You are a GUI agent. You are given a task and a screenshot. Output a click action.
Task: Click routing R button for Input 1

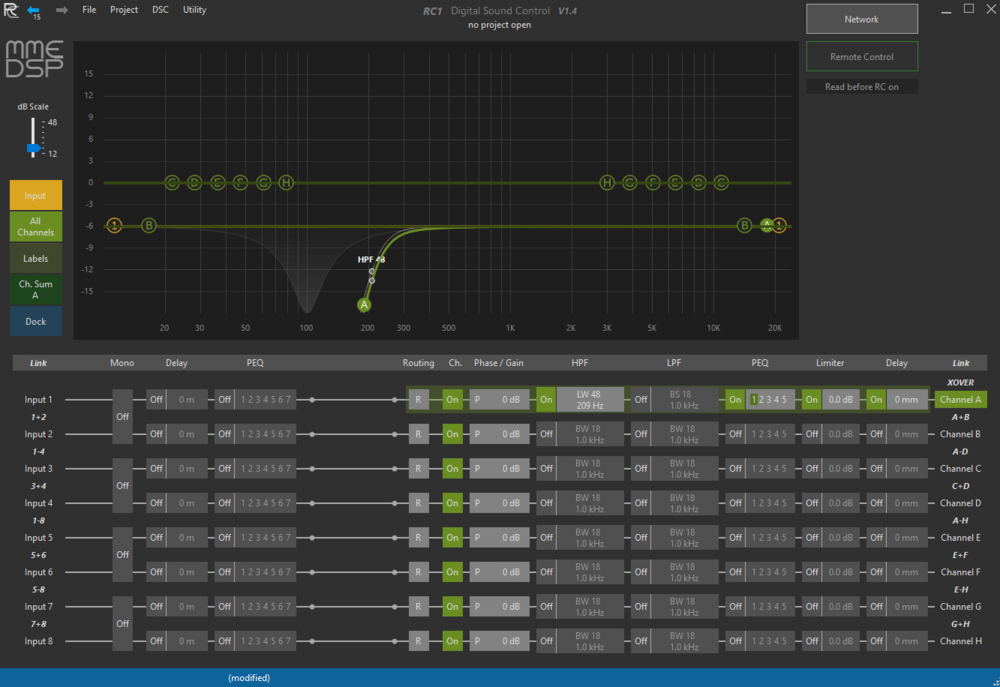(x=419, y=400)
